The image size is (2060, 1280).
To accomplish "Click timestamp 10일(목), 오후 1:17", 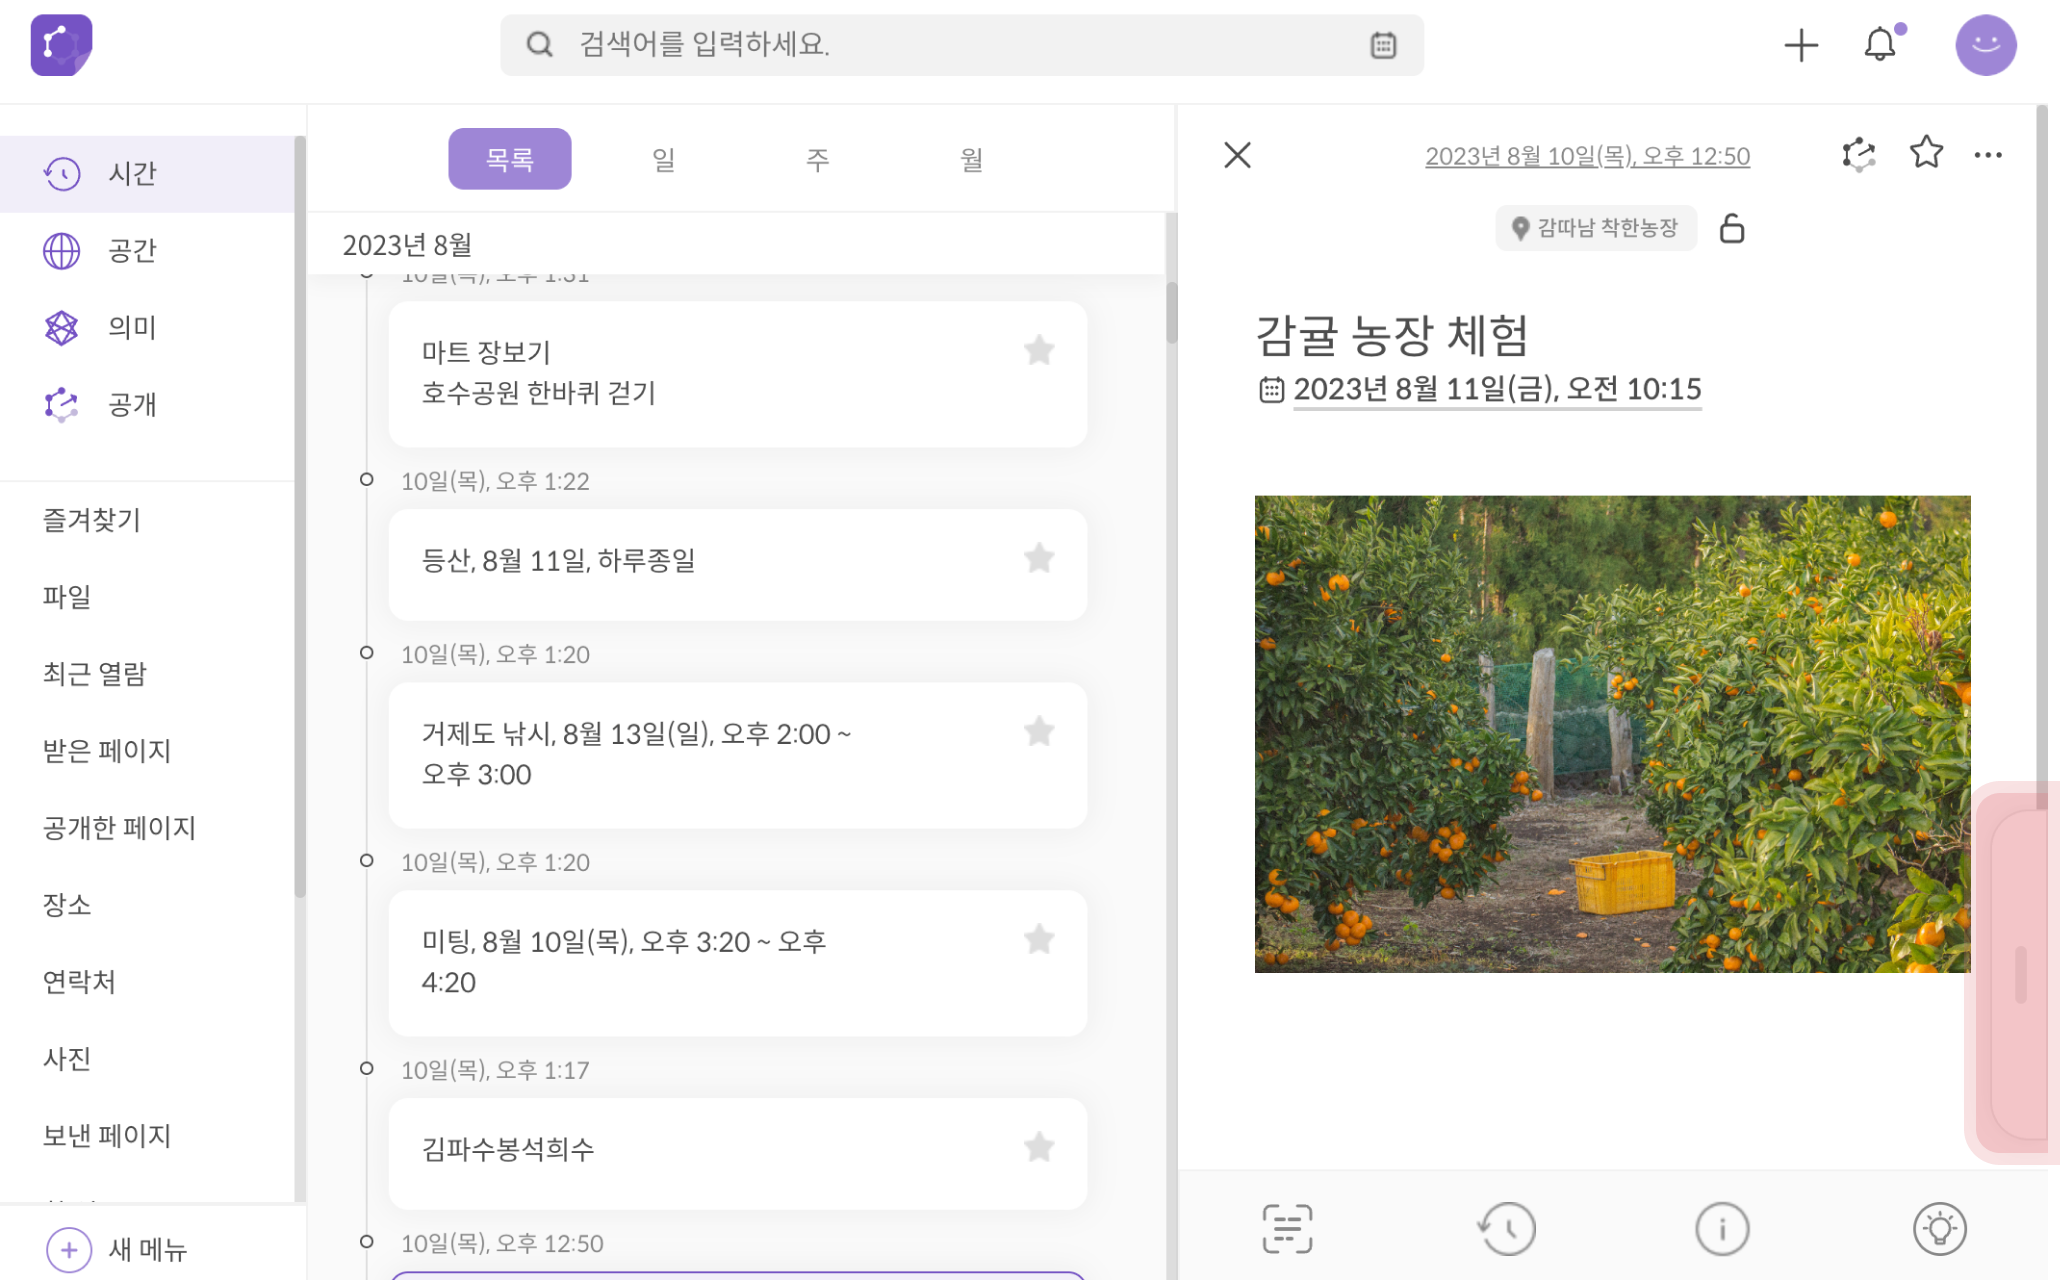I will point(495,1070).
